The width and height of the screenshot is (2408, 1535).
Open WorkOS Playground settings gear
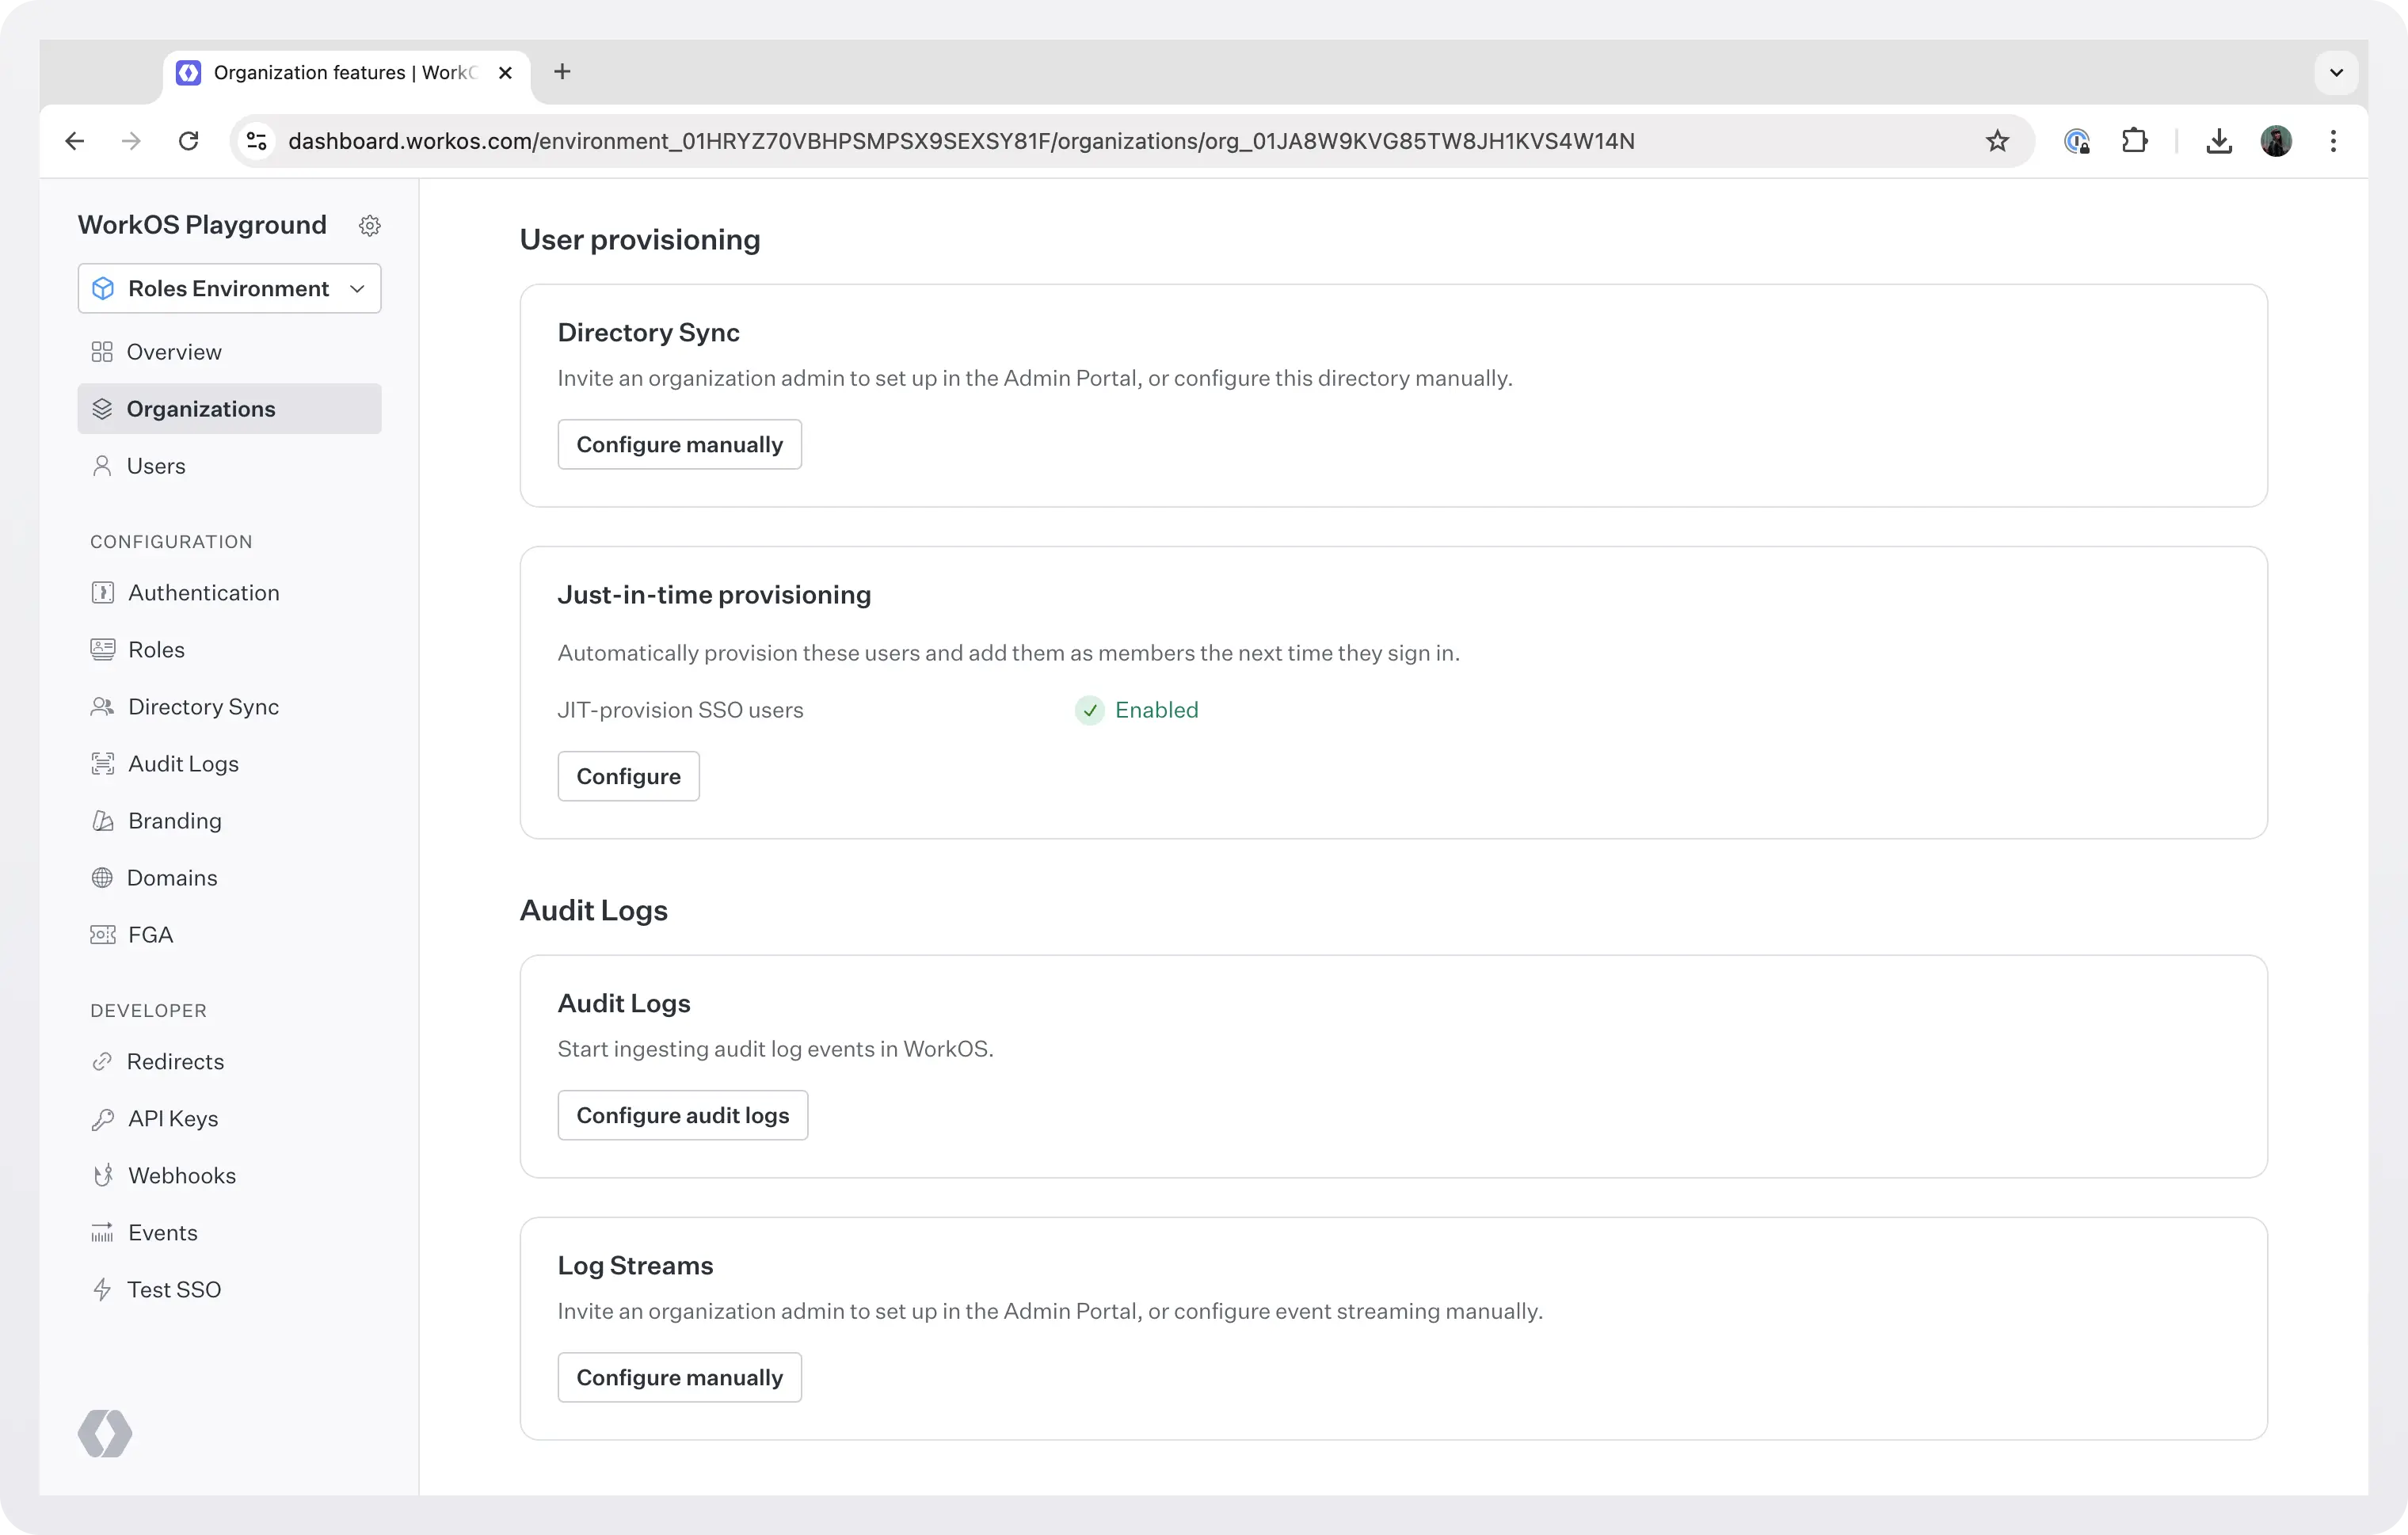[370, 226]
